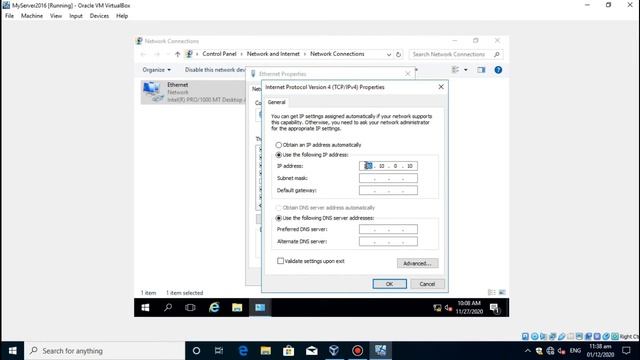Viewport: 640px width, 360px height.
Task: Open Microsoft Edge on host taskbar
Action: (243, 351)
